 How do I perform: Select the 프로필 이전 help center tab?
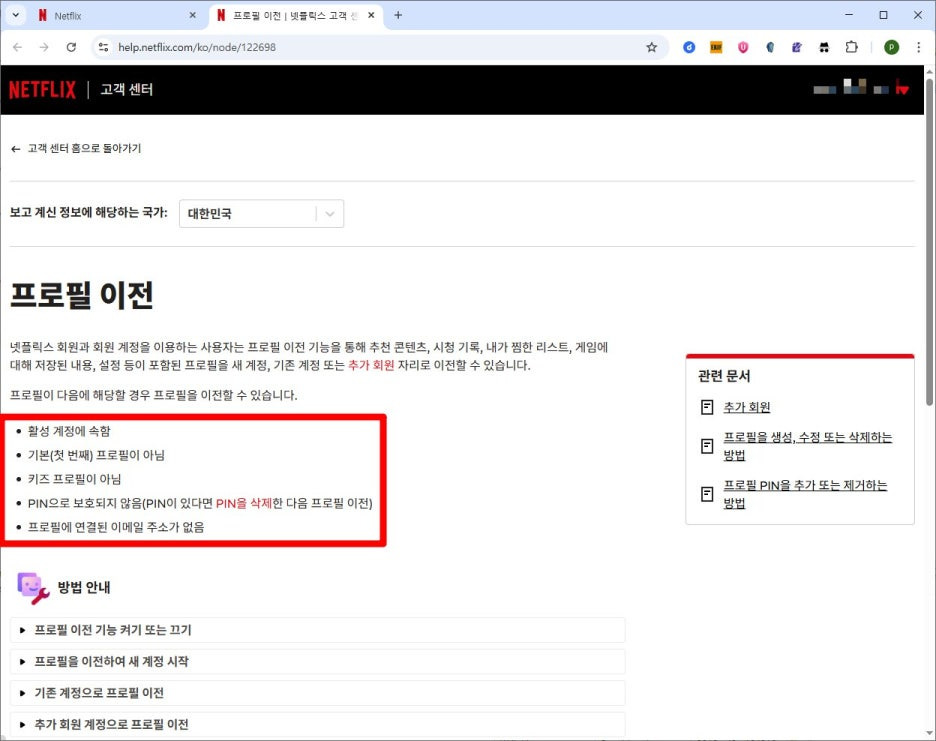pos(295,16)
